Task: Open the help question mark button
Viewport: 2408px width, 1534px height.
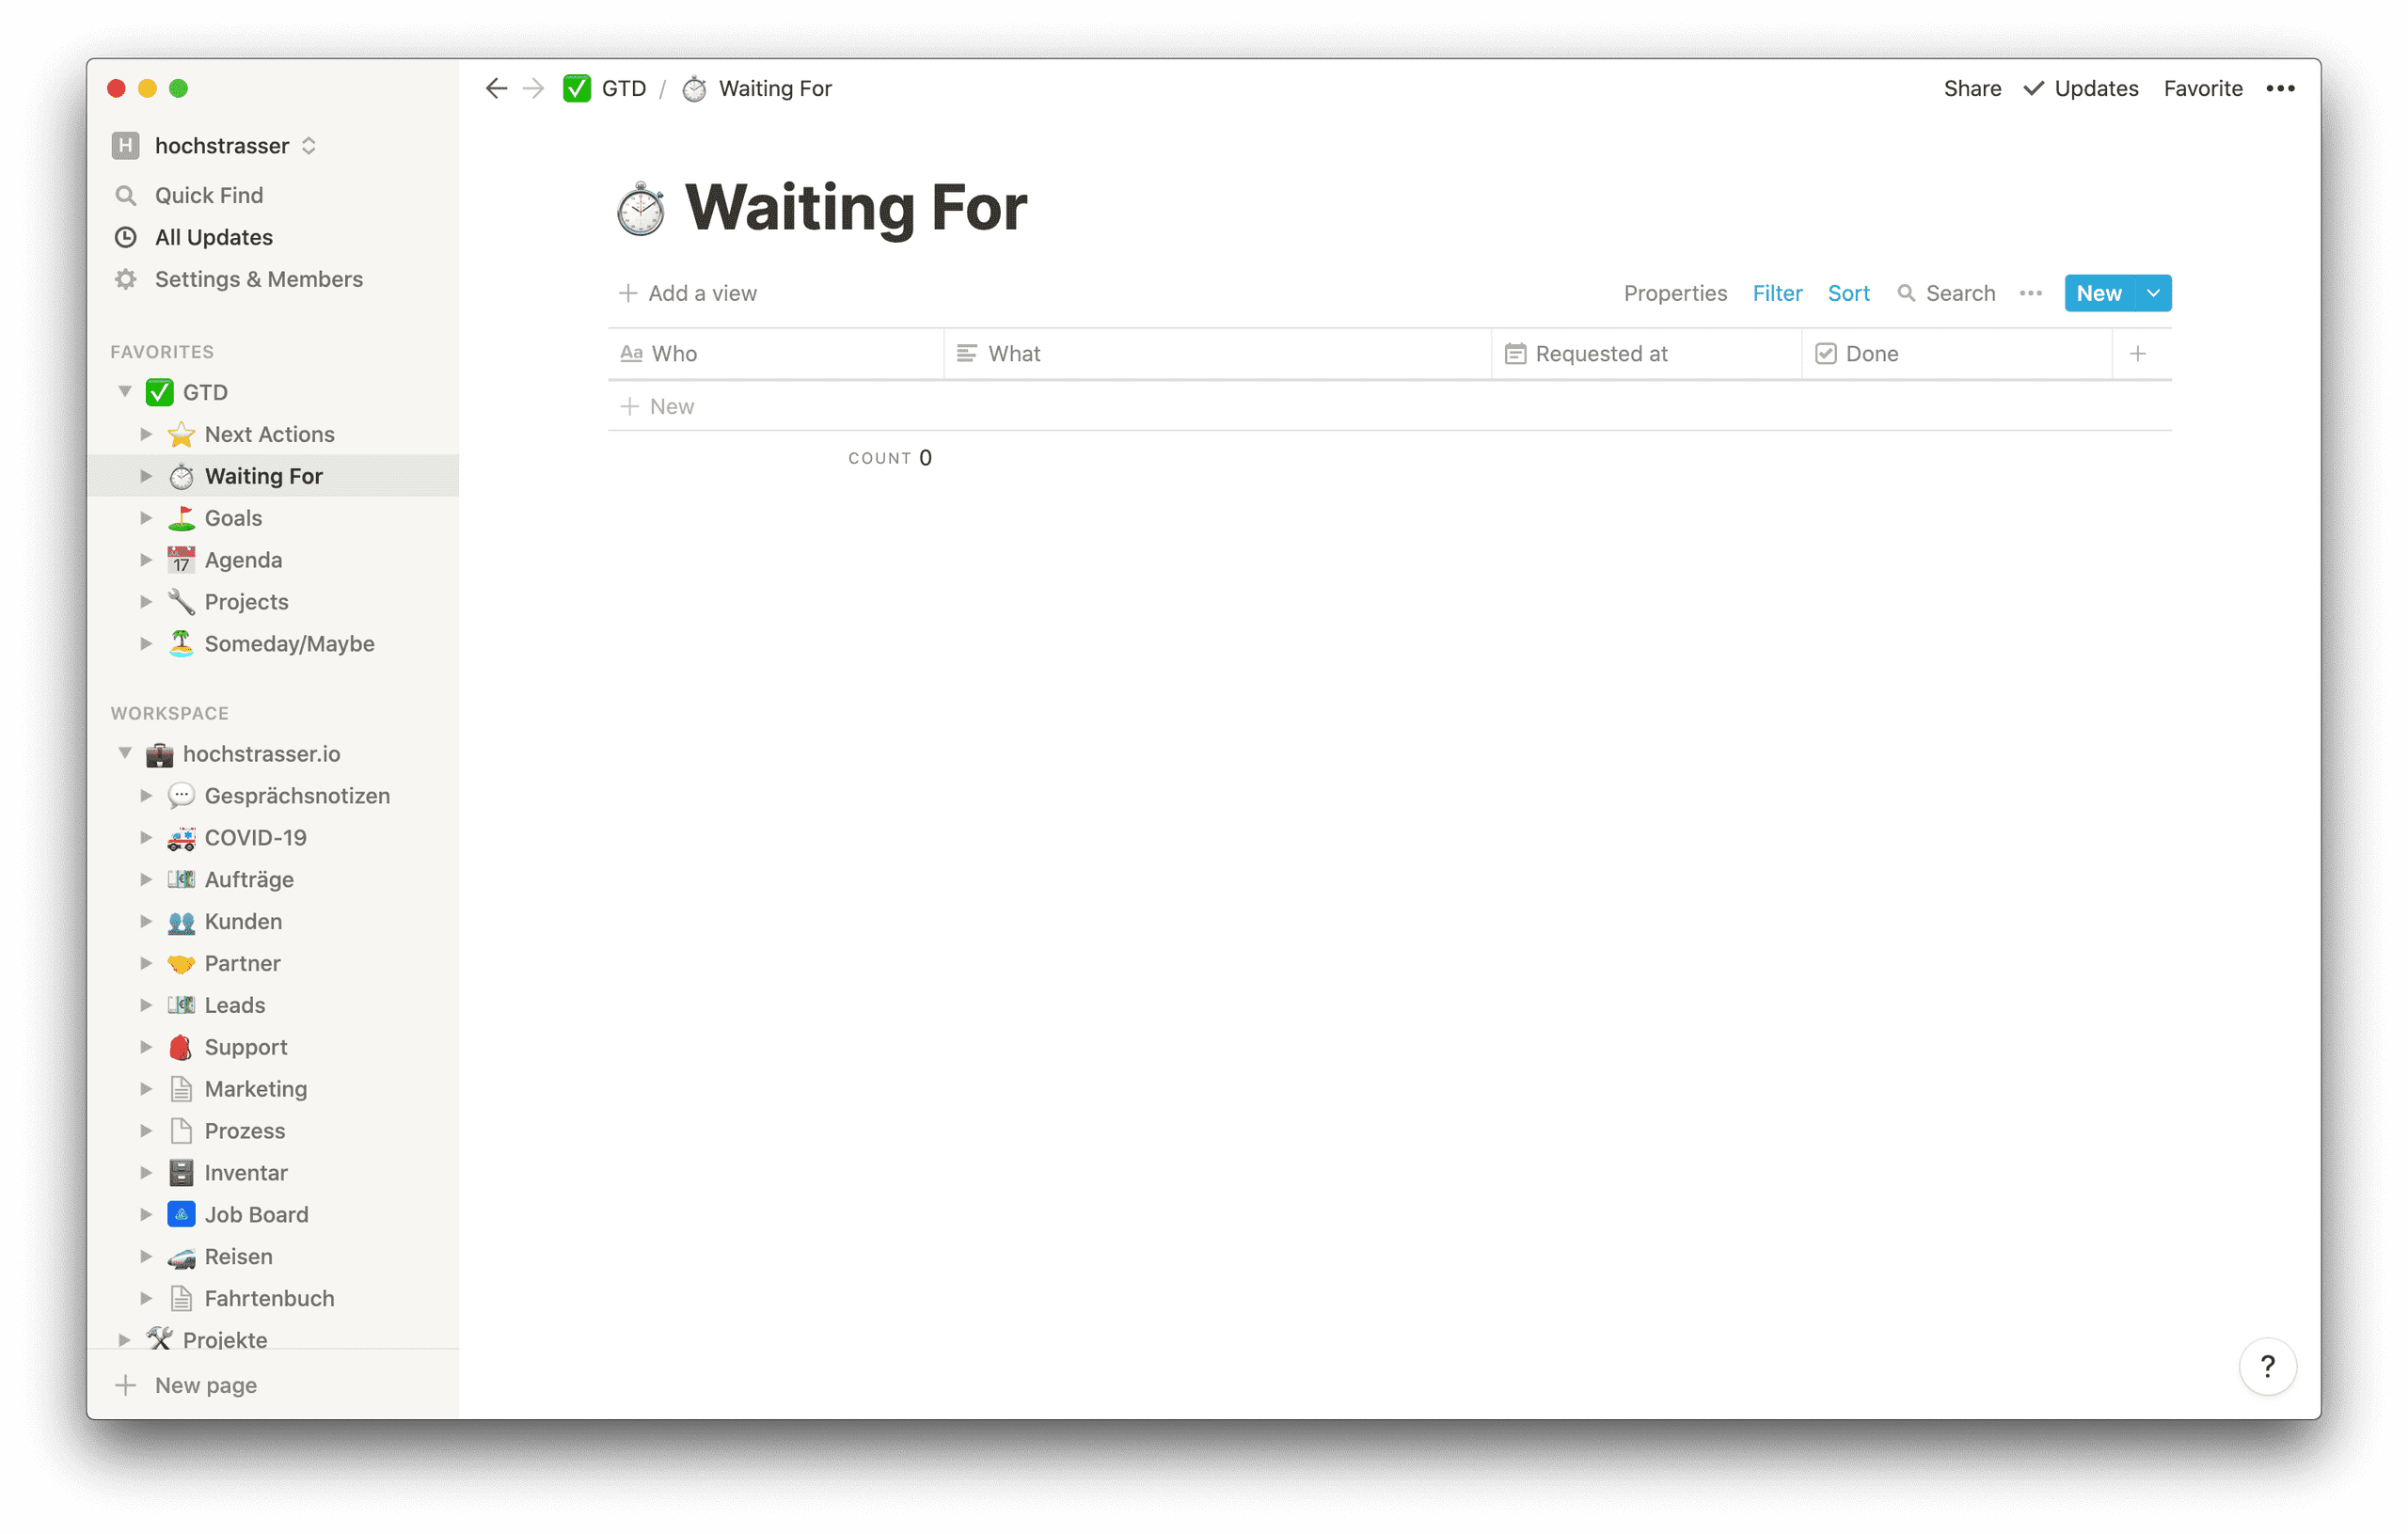Action: point(2267,1366)
